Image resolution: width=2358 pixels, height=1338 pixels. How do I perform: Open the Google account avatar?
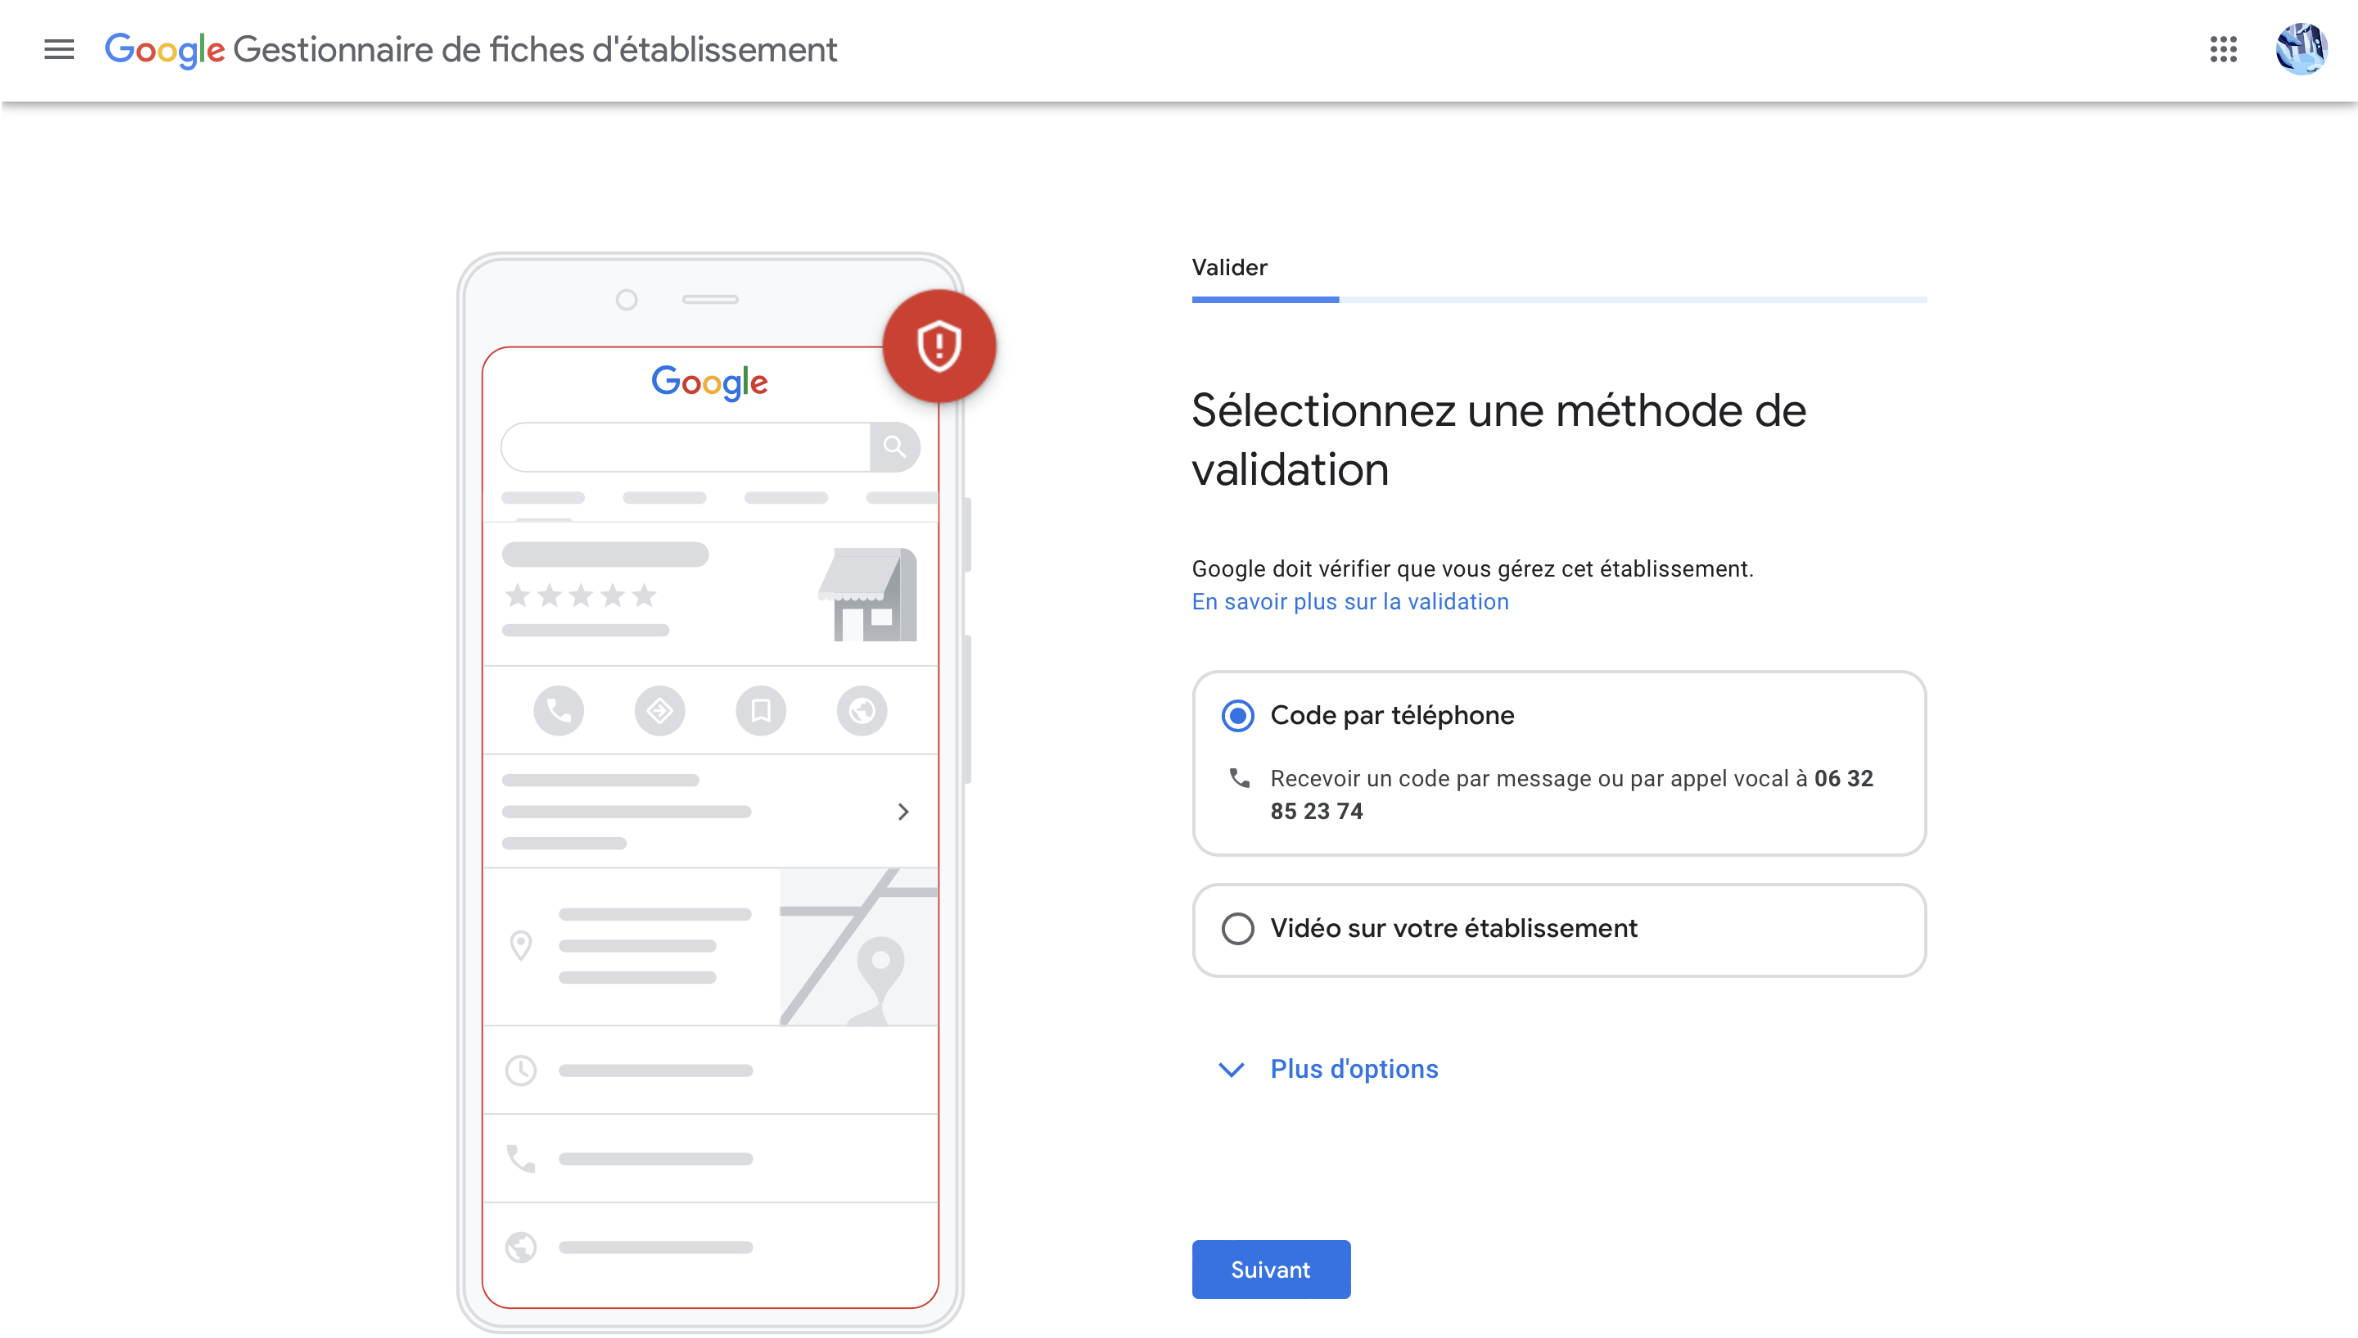click(x=2301, y=49)
